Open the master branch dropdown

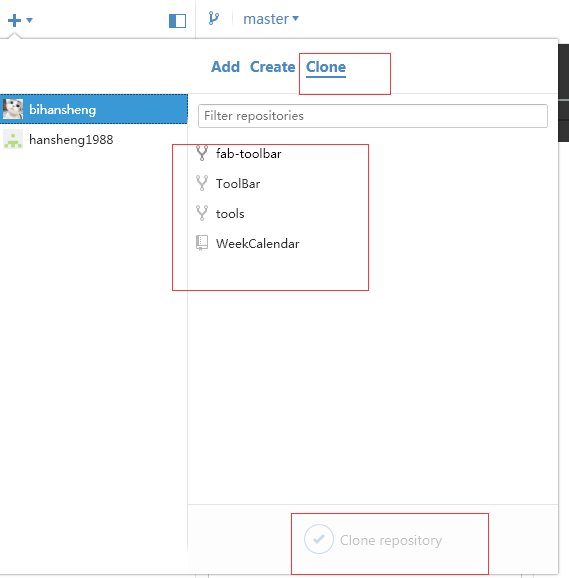coord(270,19)
